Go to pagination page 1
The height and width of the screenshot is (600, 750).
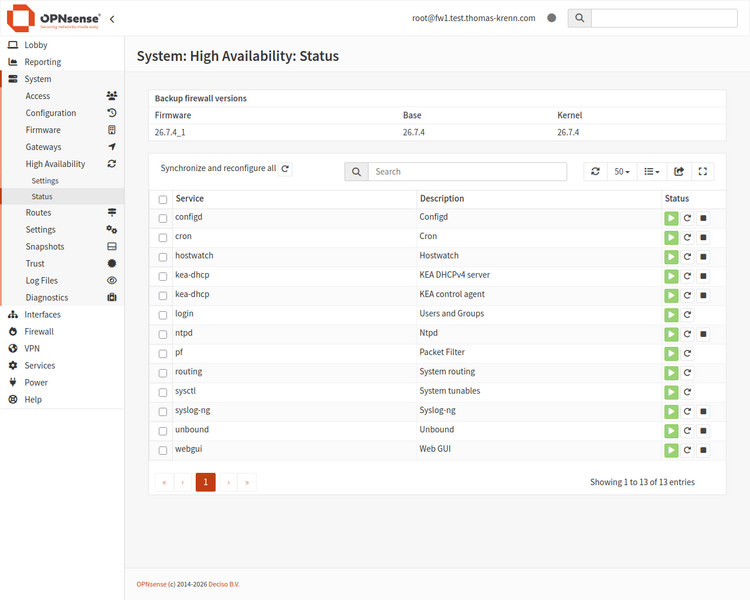206,482
